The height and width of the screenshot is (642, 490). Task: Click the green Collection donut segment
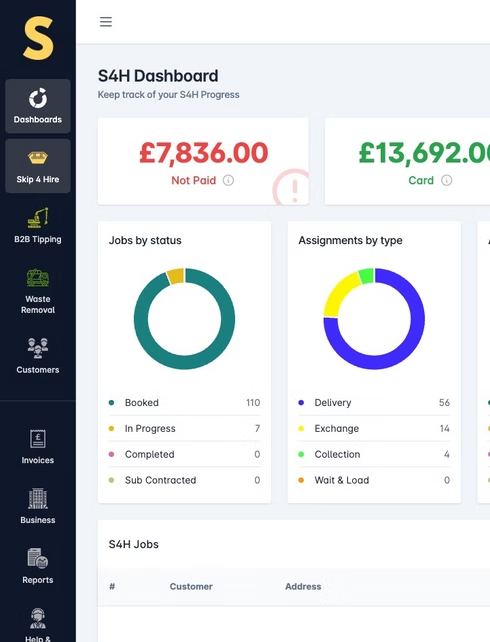(366, 275)
